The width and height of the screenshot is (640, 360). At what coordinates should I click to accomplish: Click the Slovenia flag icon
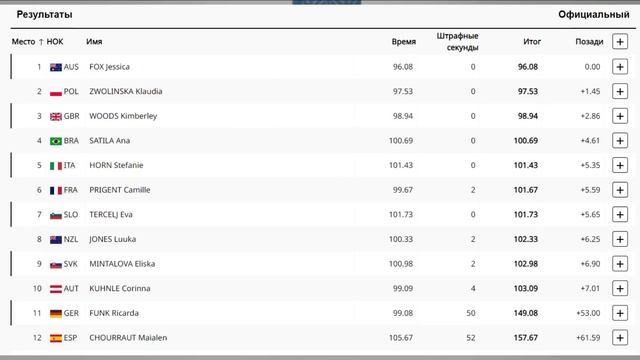pos(56,215)
